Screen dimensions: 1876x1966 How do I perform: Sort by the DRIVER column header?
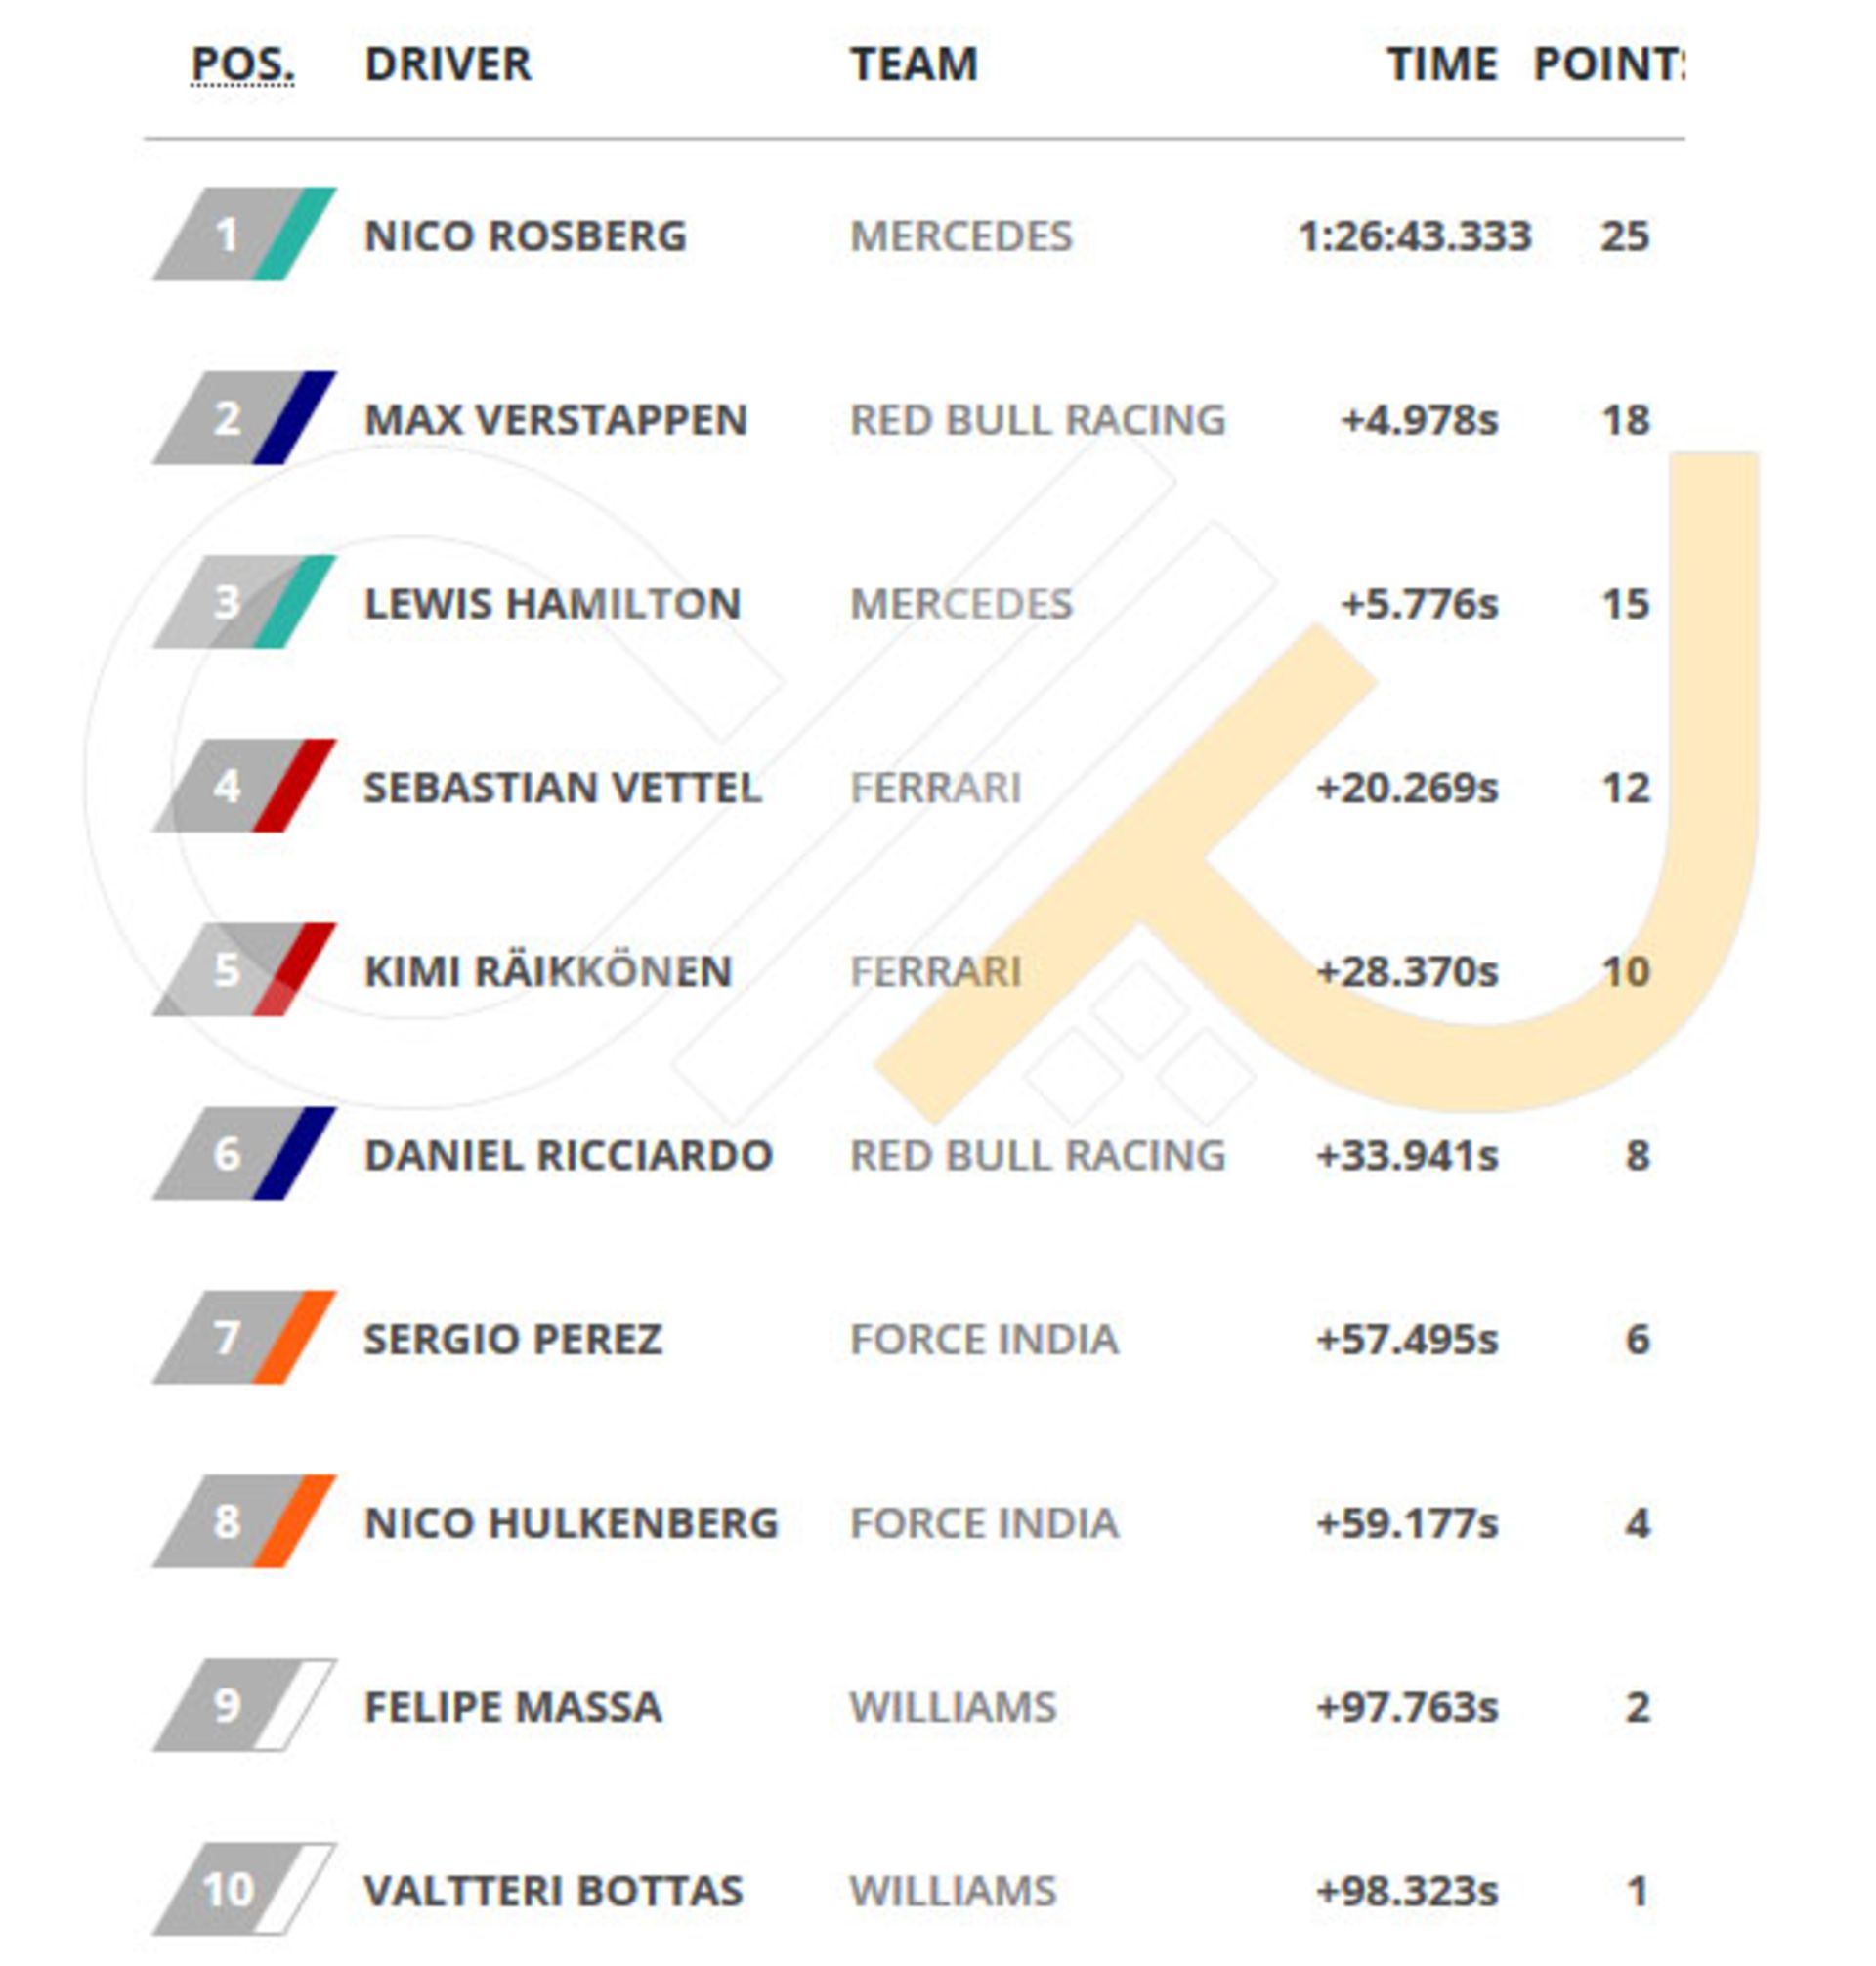pyautogui.click(x=448, y=64)
